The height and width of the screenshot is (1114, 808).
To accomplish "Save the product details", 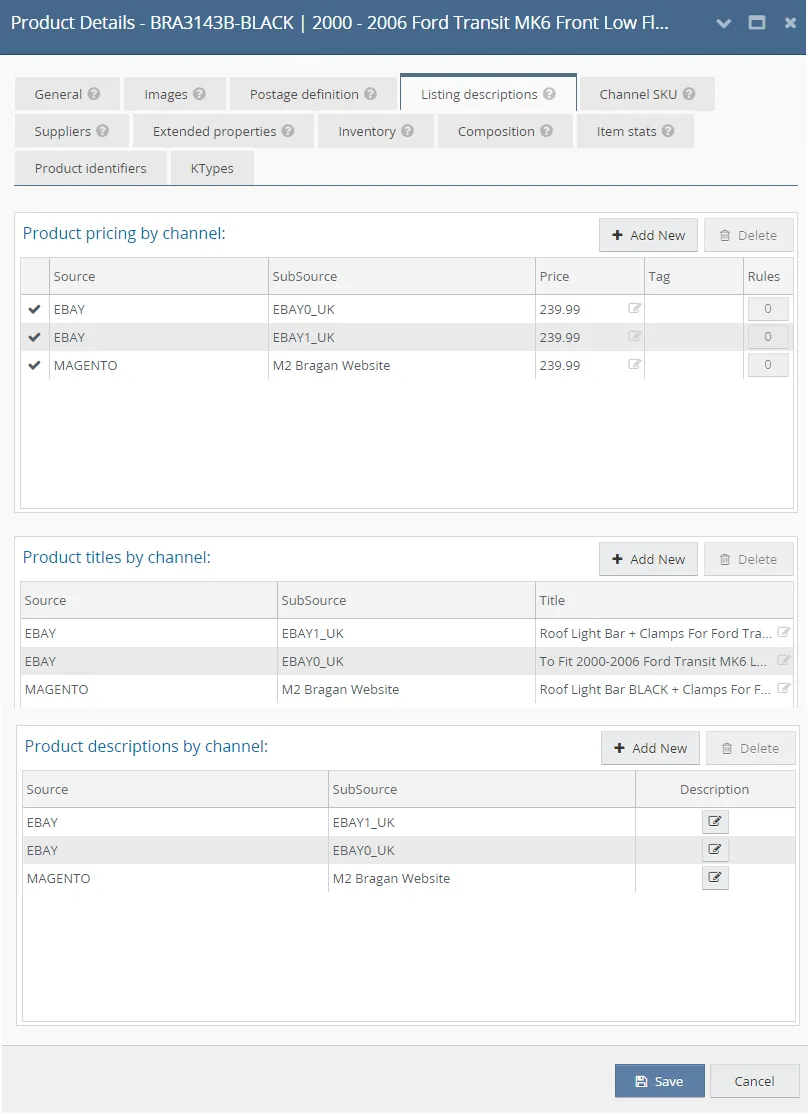I will 659,1081.
